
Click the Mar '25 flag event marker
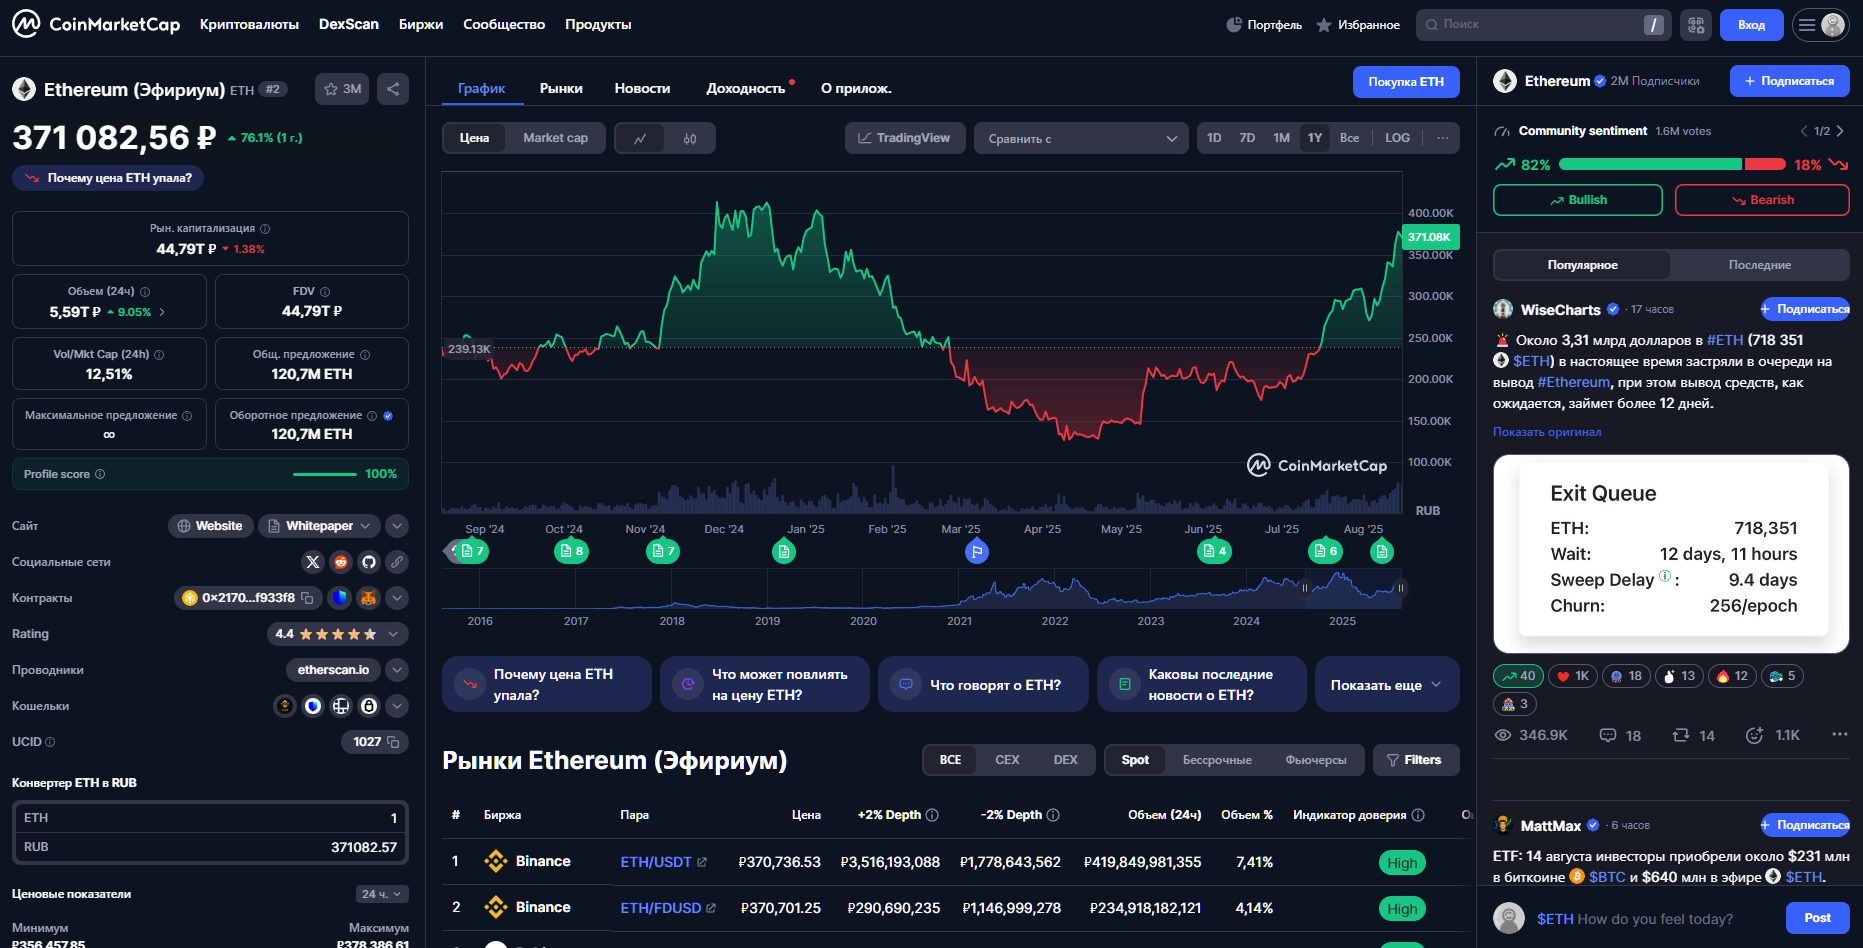[977, 551]
